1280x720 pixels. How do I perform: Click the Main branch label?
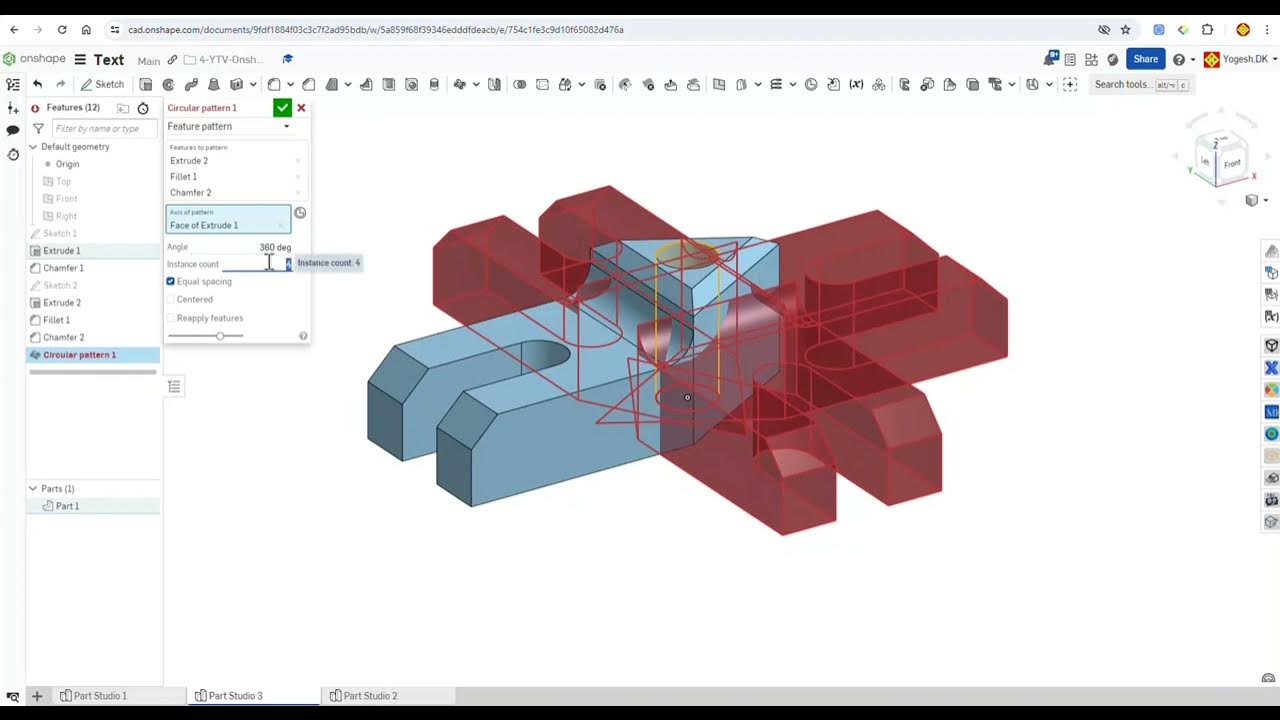(x=149, y=61)
